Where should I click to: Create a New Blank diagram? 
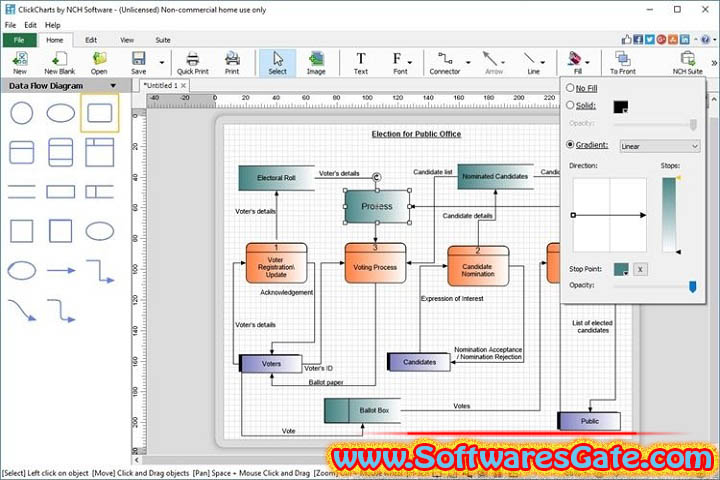(60, 63)
